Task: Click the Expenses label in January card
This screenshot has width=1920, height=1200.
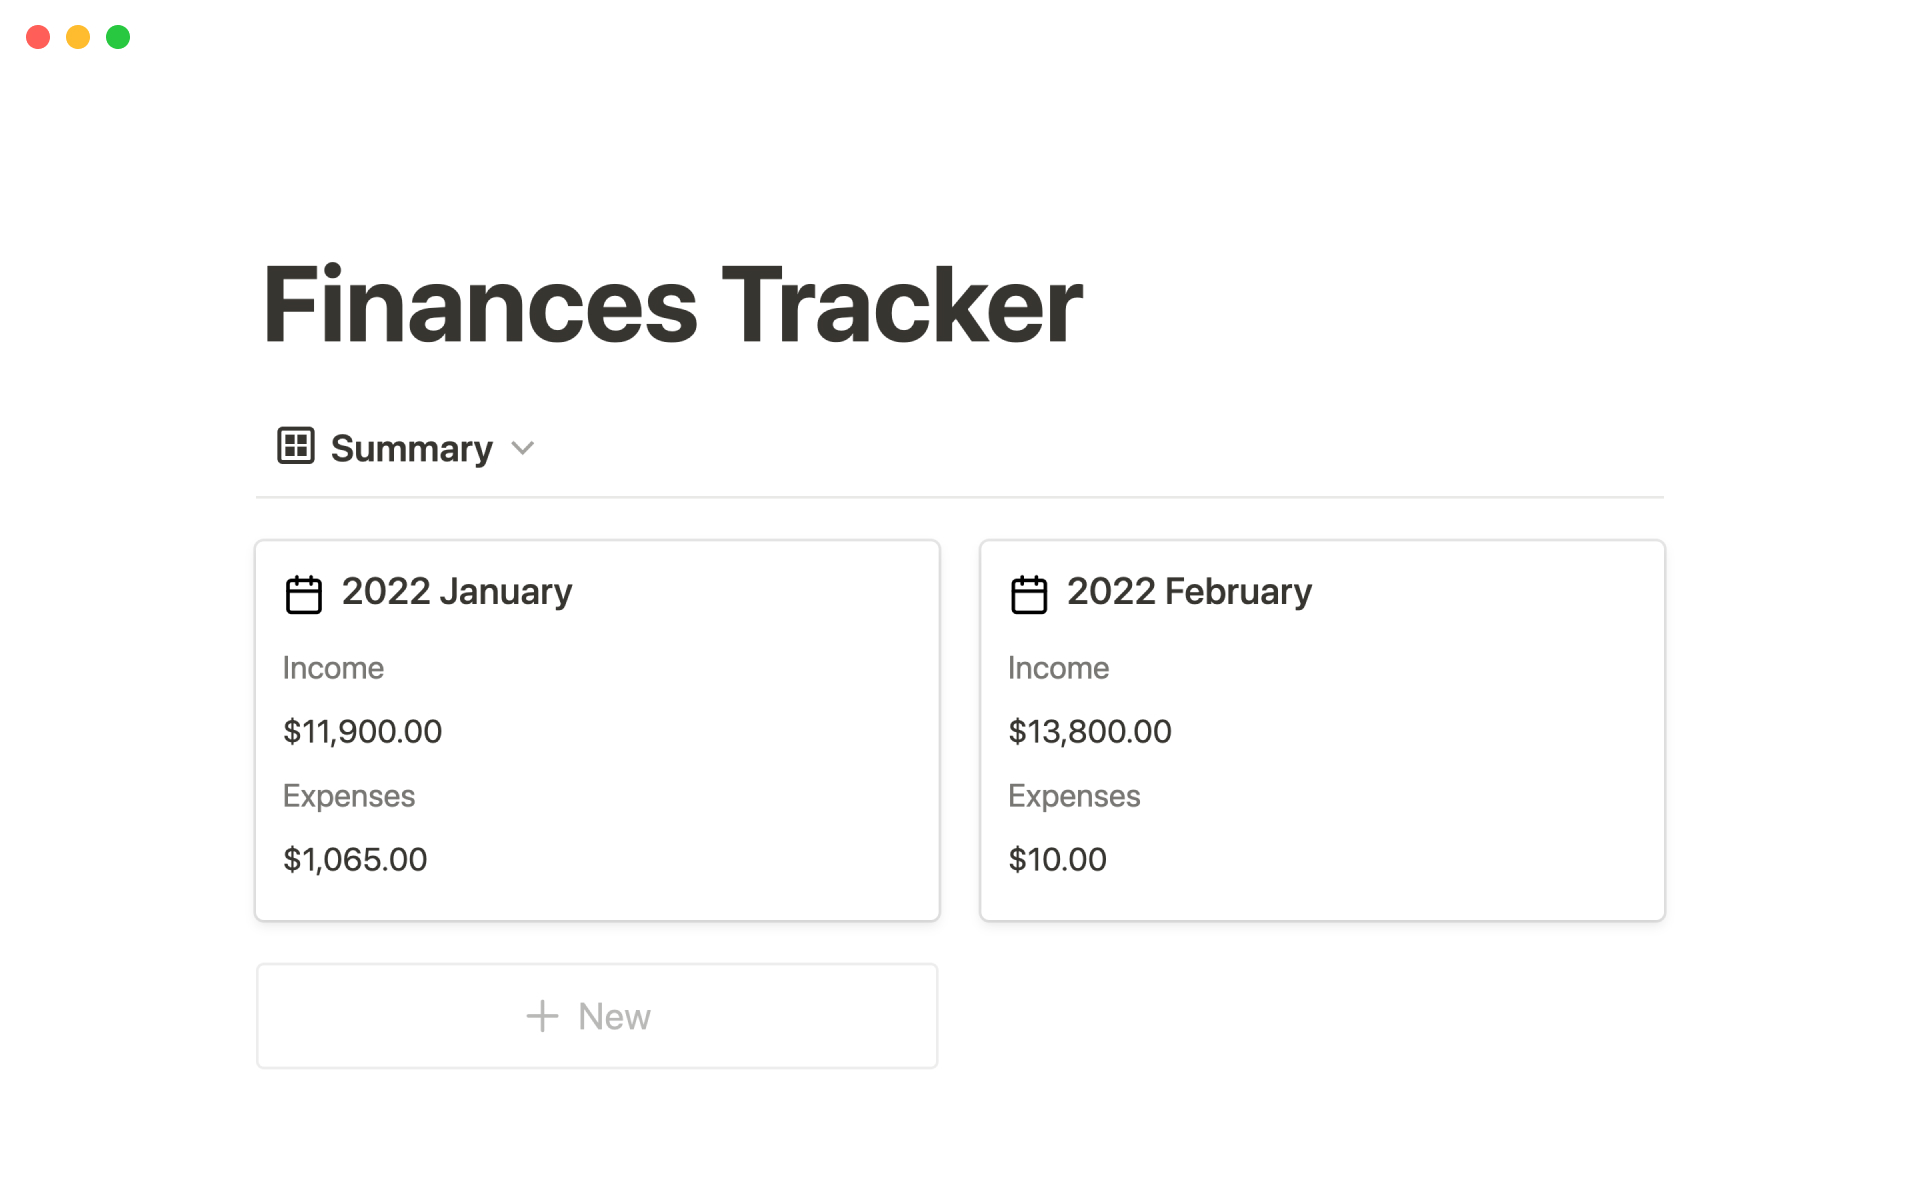Action: (349, 796)
